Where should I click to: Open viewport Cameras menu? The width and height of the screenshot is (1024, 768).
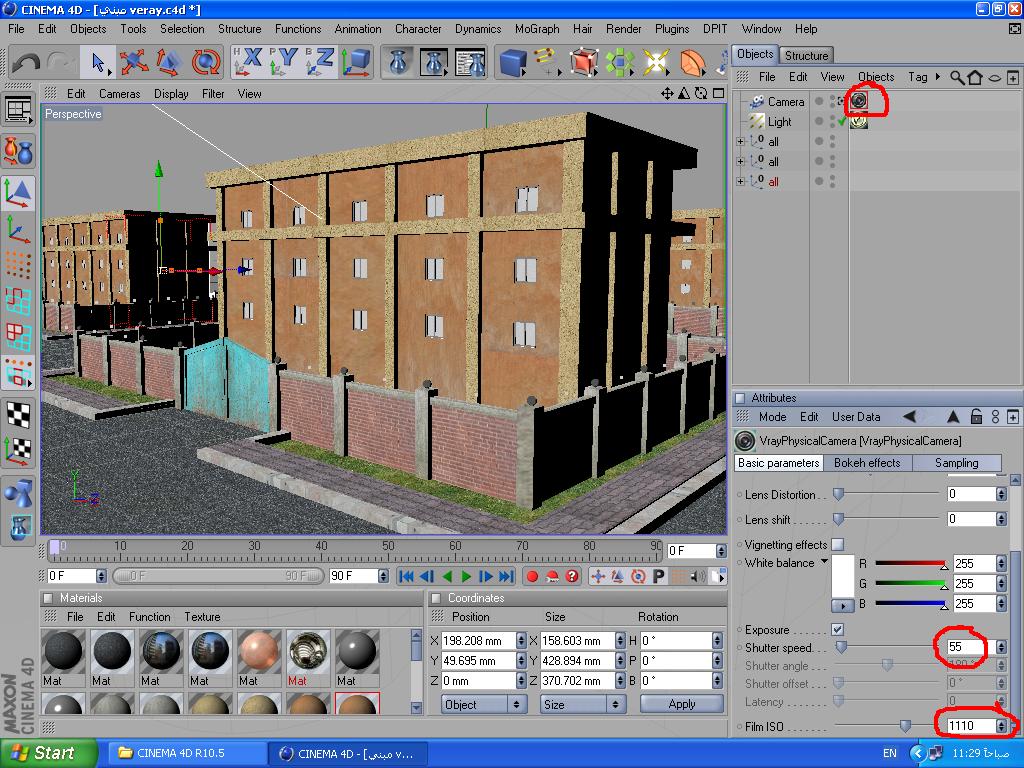point(120,94)
